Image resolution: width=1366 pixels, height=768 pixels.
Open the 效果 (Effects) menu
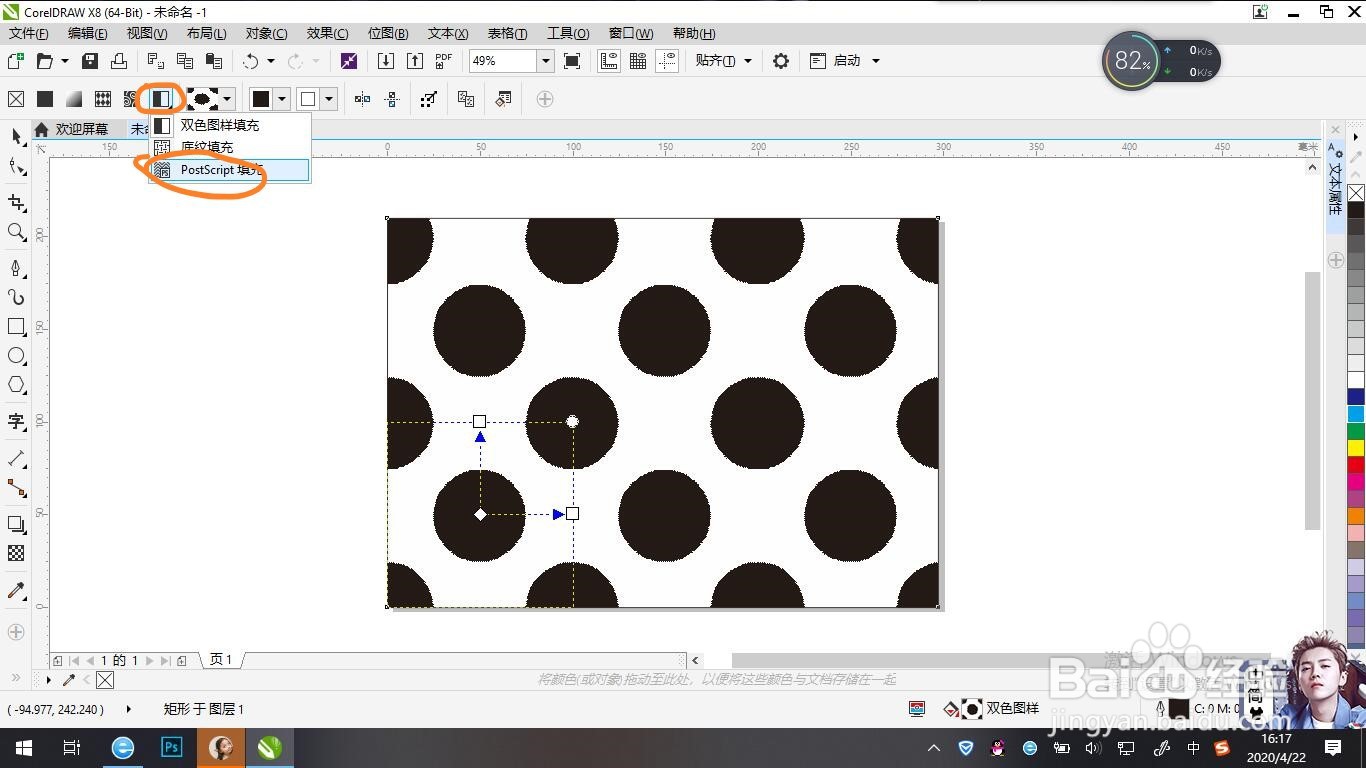(327, 34)
